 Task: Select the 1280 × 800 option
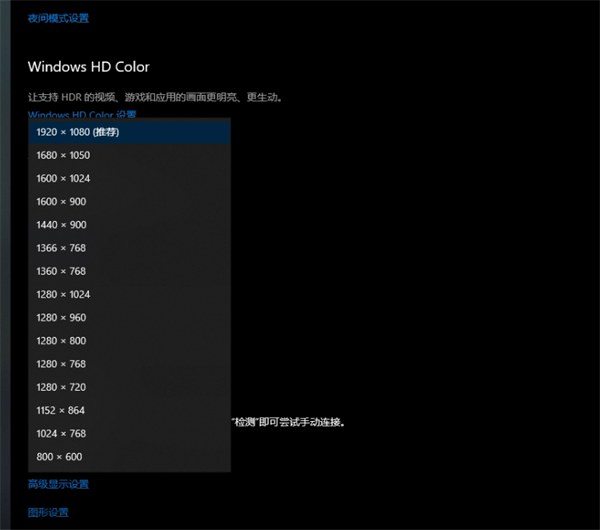[x=129, y=341]
